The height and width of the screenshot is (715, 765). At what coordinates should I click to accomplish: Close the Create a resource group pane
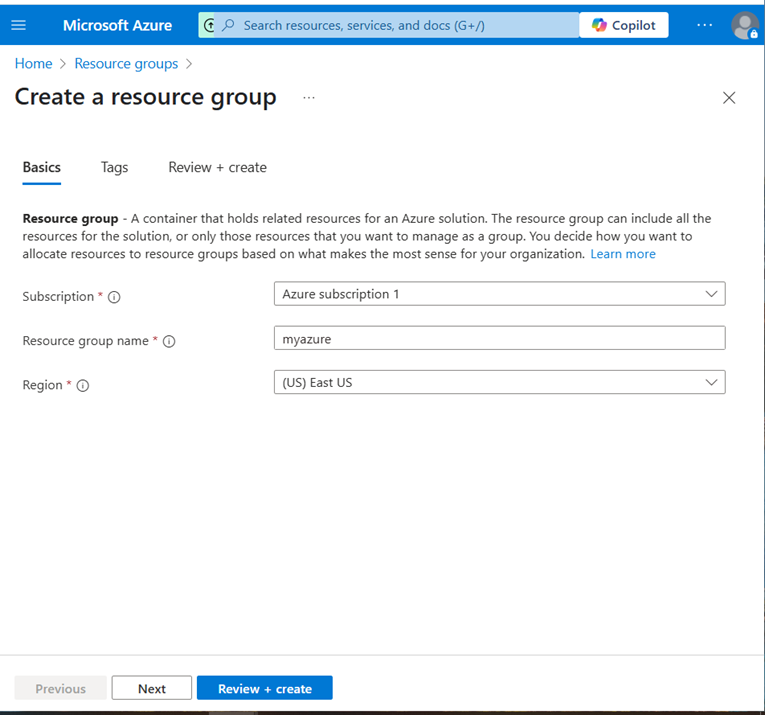click(729, 98)
